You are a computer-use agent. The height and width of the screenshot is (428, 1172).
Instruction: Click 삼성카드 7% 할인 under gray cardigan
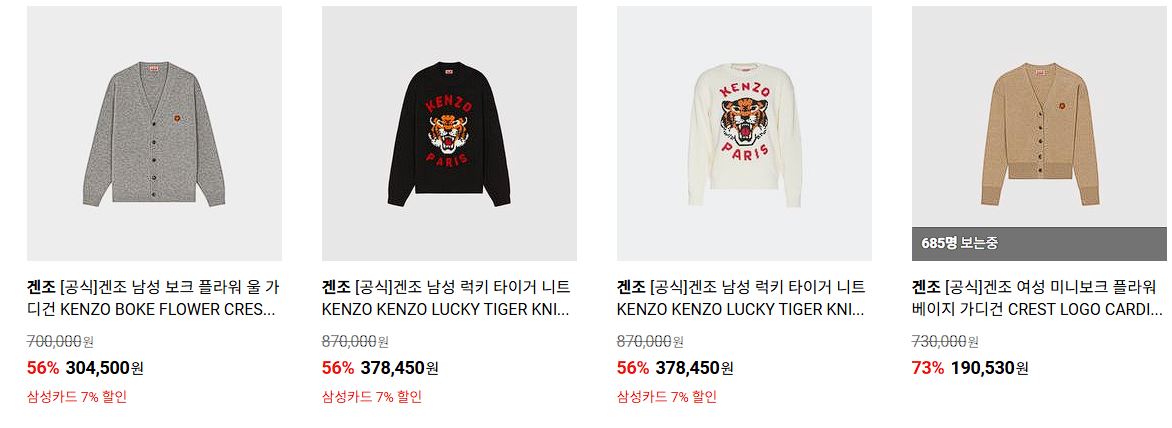[x=77, y=397]
